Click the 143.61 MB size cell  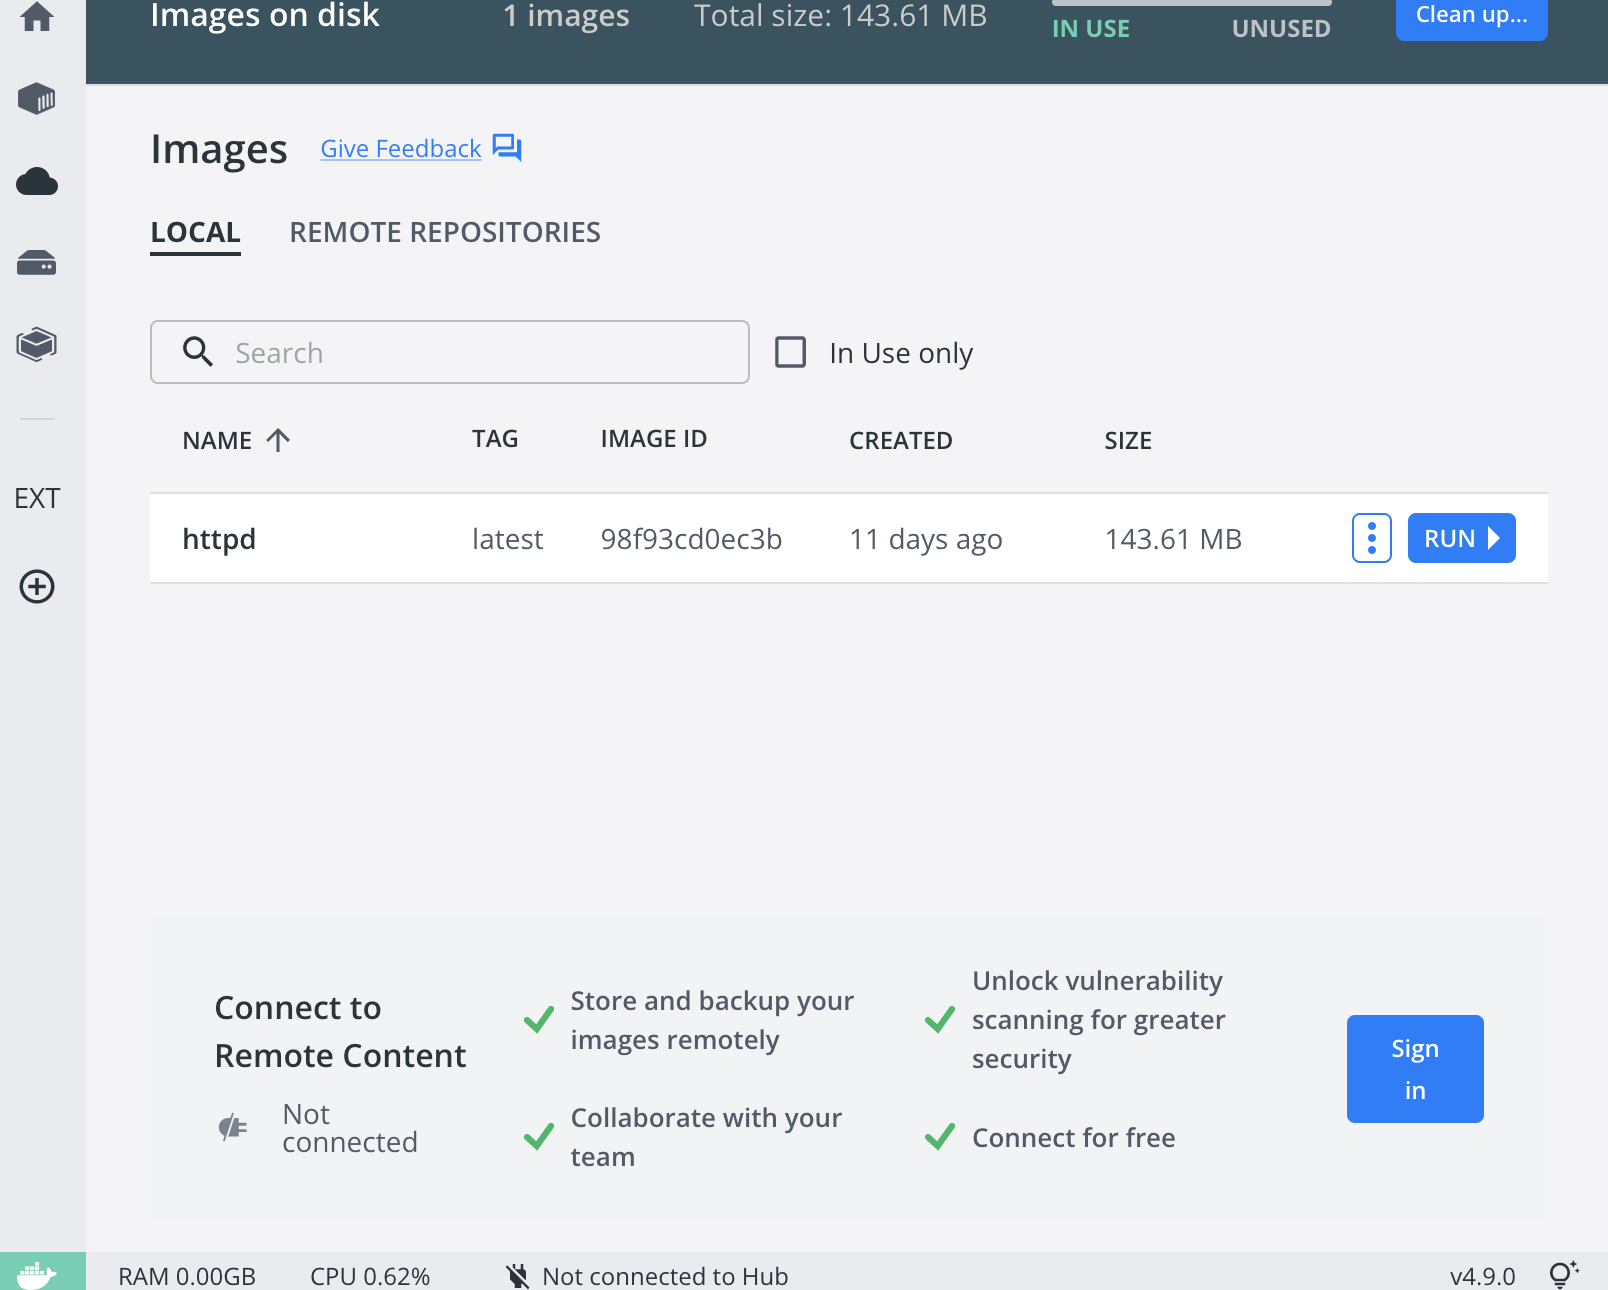tap(1174, 539)
